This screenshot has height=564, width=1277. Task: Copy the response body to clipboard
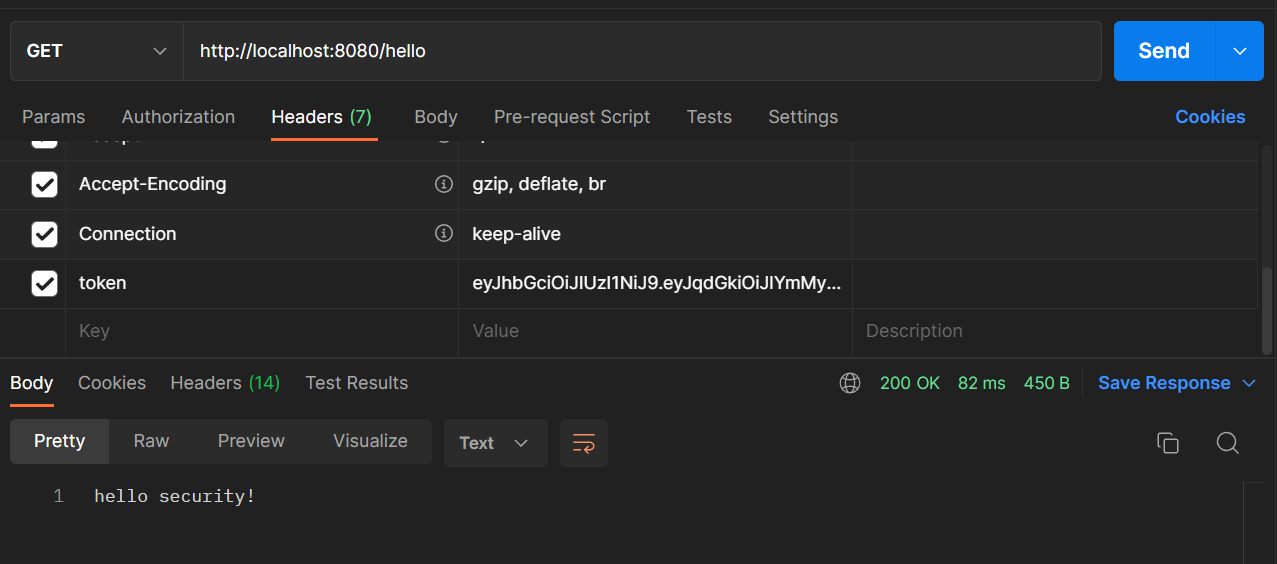(x=1167, y=443)
